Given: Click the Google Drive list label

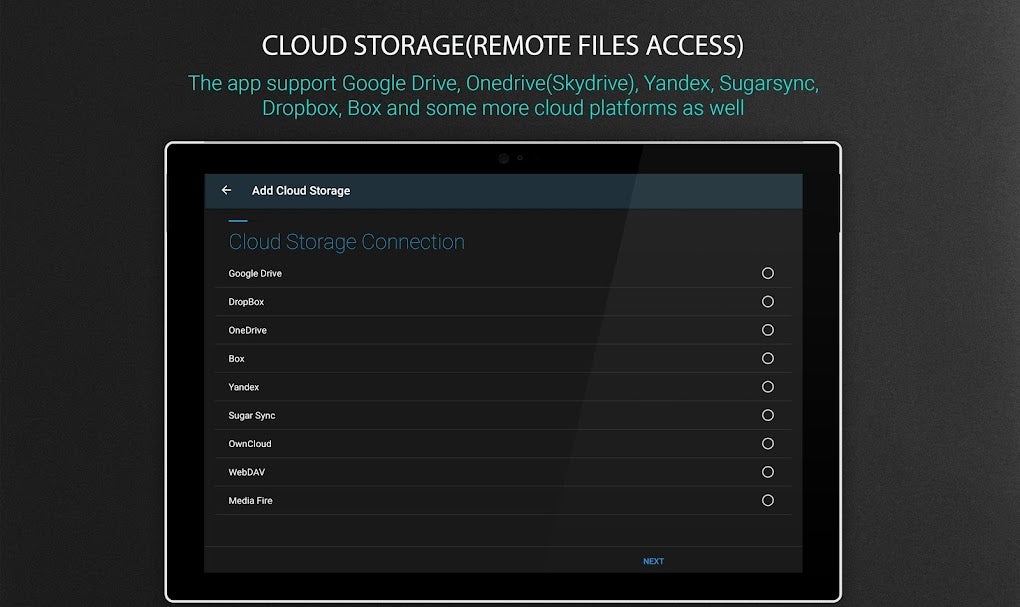Looking at the screenshot, I should [x=255, y=273].
